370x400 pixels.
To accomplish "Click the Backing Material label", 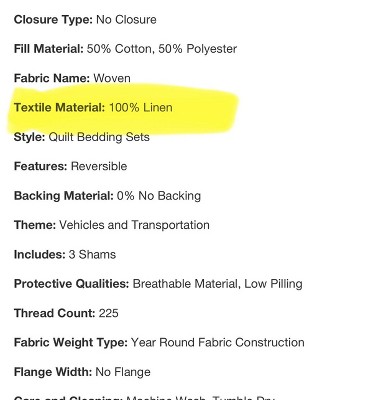I will point(64,196).
